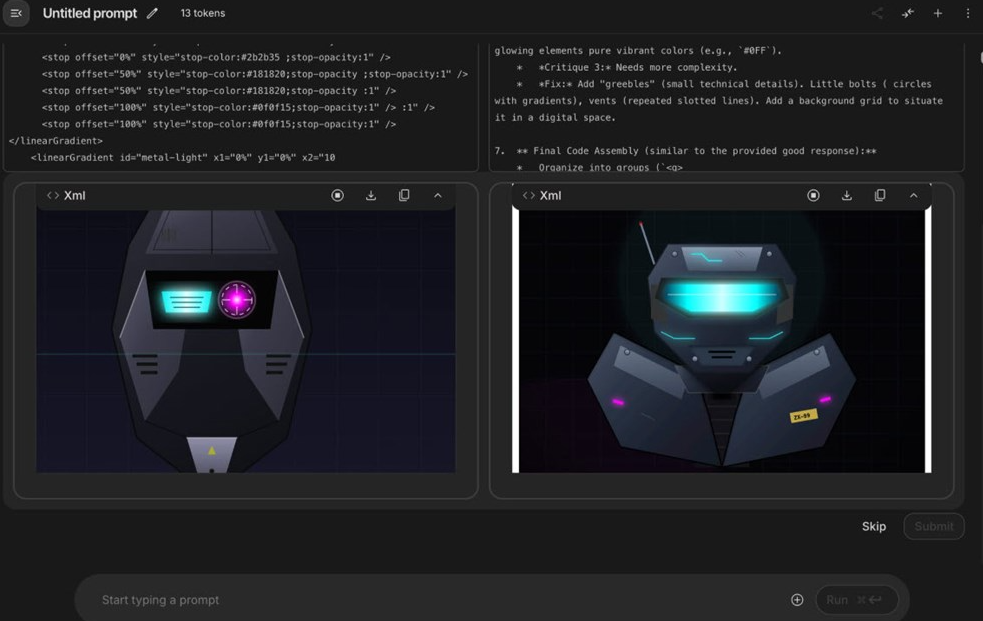Collapse the right Xml panel
The width and height of the screenshot is (983, 621).
(914, 196)
